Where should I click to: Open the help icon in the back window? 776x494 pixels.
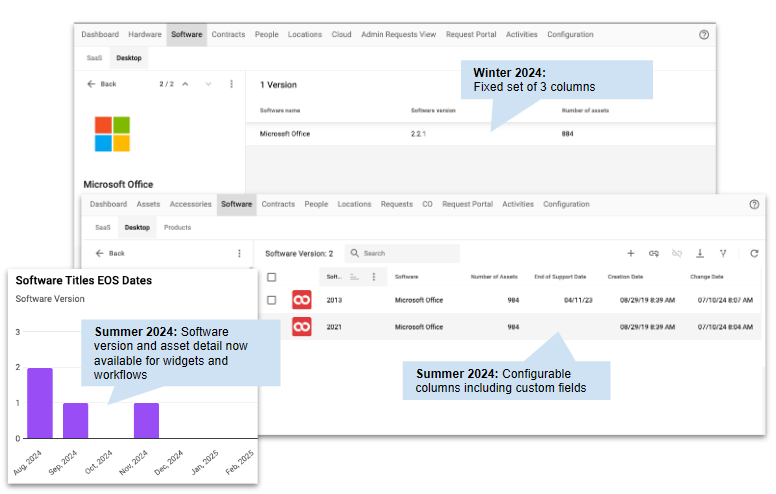704,35
